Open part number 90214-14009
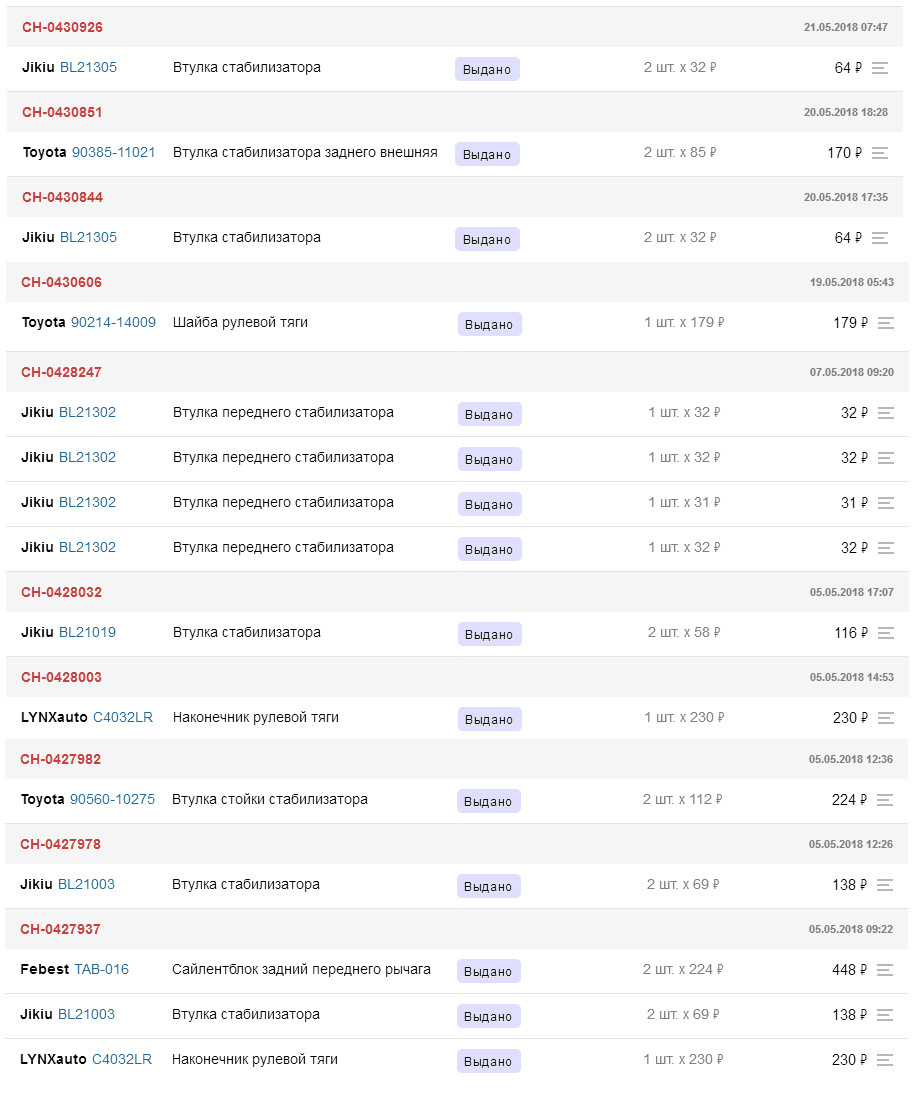This screenshot has height=1104, width=916. (113, 322)
